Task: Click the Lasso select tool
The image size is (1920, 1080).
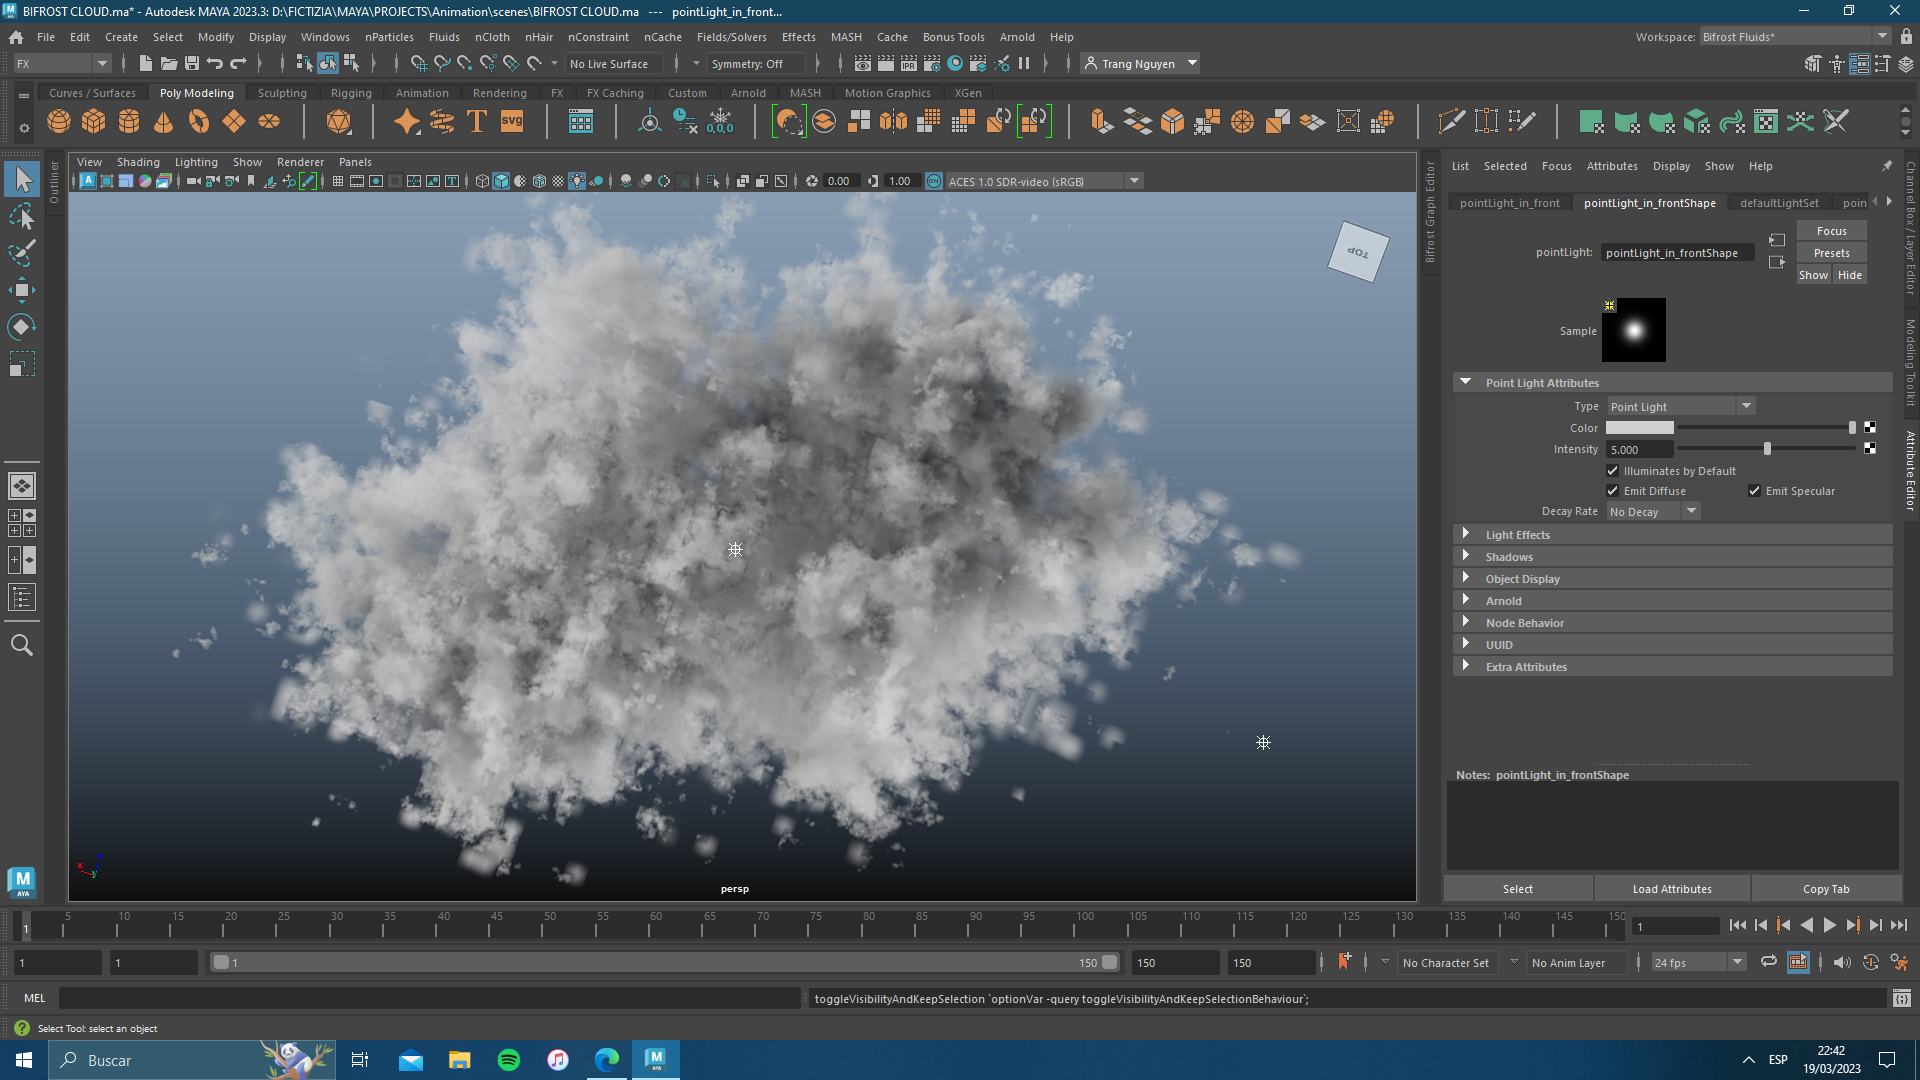Action: coord(21,216)
